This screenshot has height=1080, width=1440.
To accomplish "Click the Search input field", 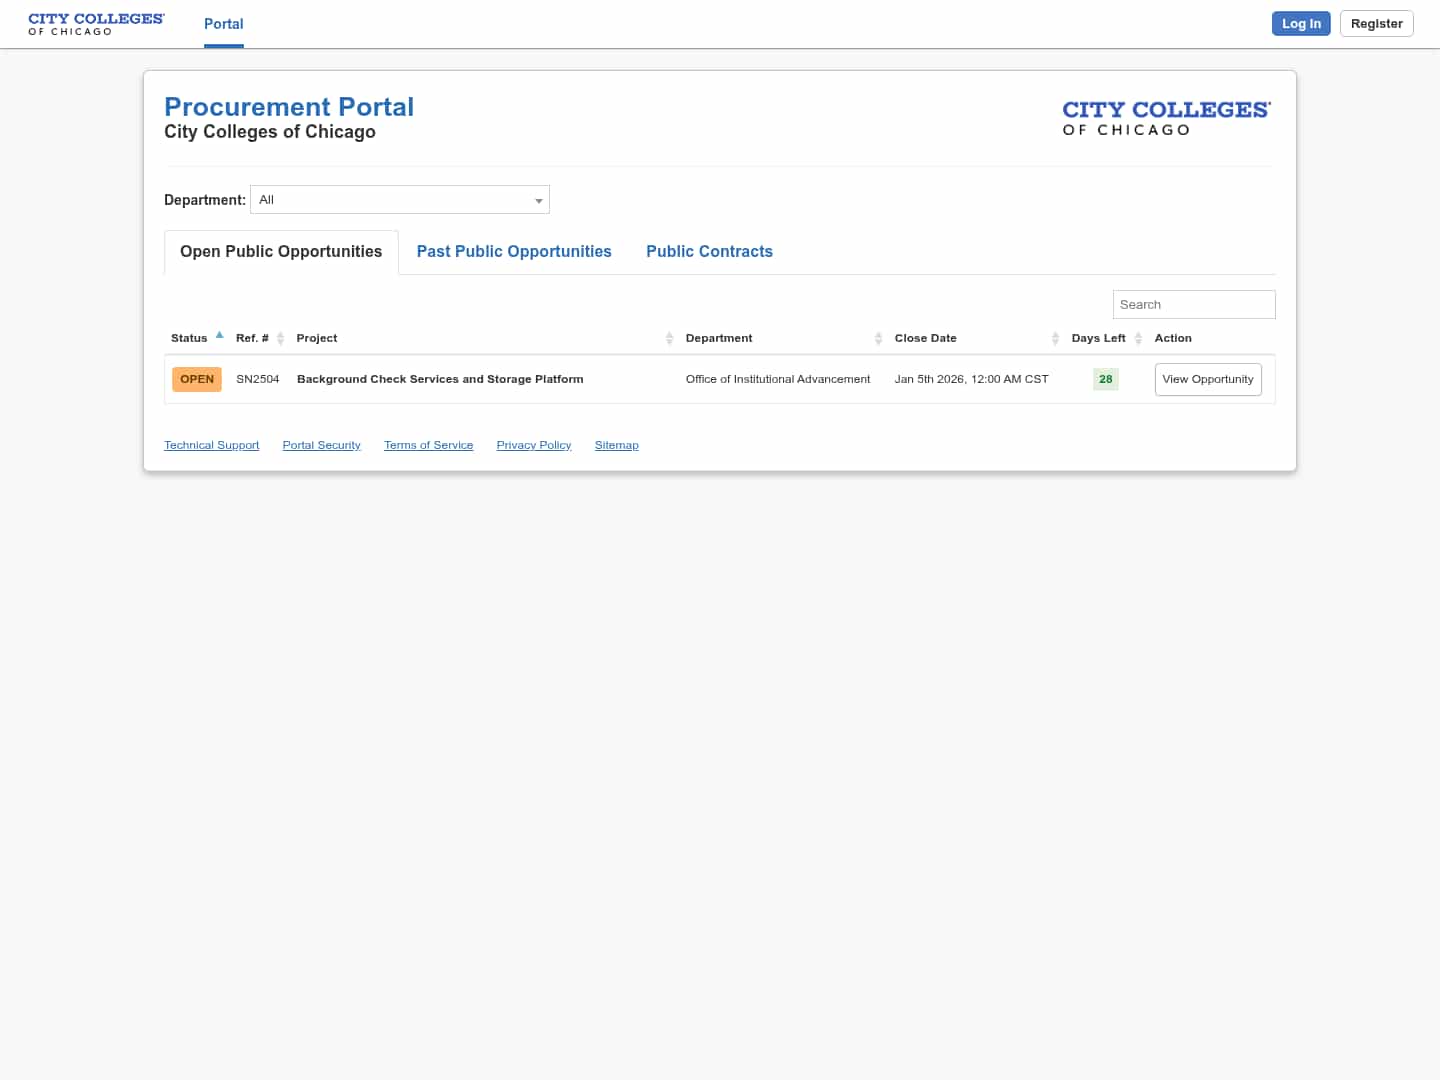I will pyautogui.click(x=1194, y=304).
